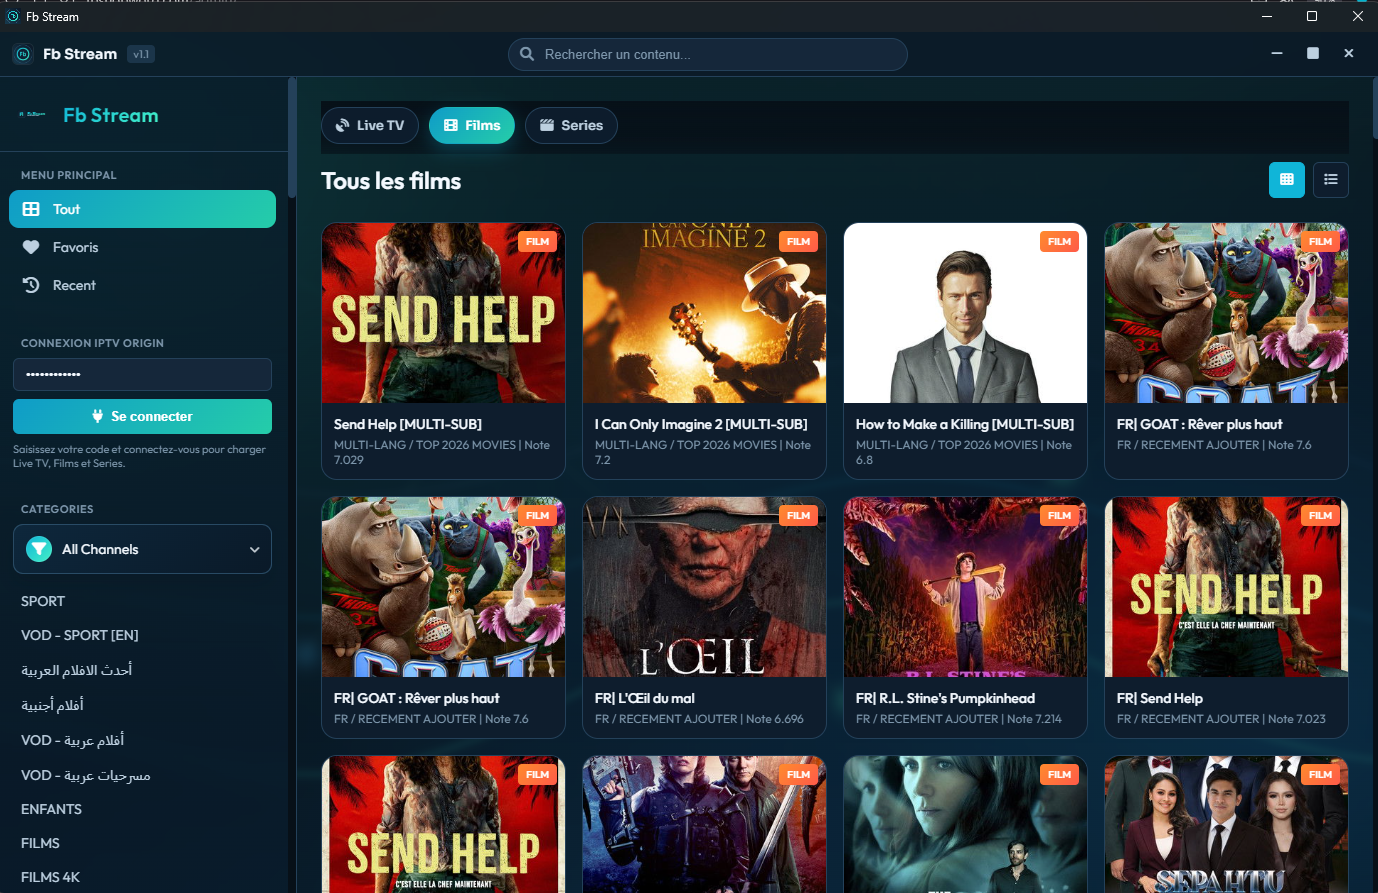Switch to list view layout
The image size is (1378, 893).
point(1331,179)
